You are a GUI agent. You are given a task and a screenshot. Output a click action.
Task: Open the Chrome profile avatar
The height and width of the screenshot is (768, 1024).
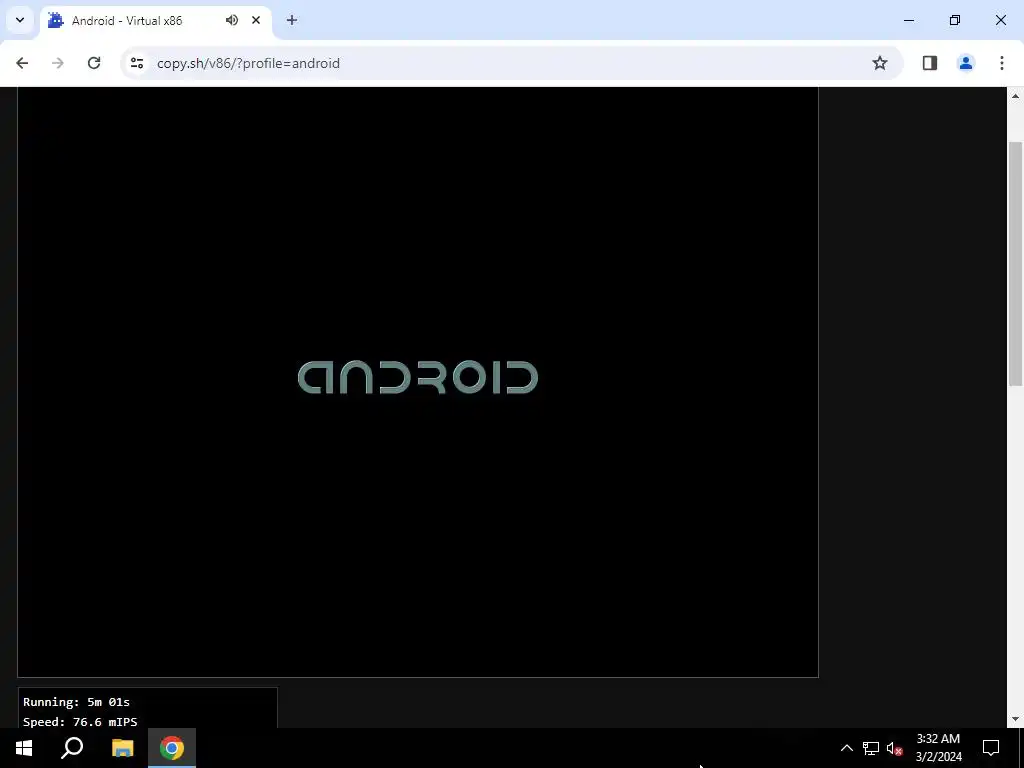965,63
